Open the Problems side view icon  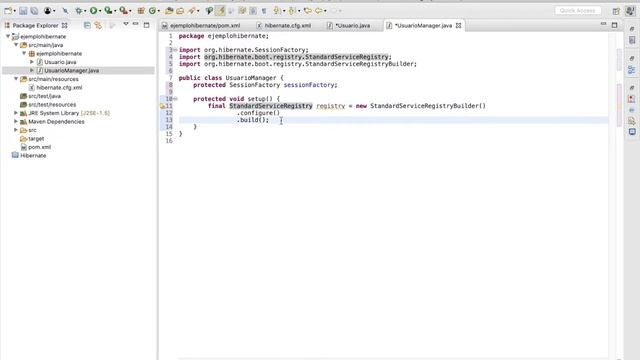pos(632,99)
